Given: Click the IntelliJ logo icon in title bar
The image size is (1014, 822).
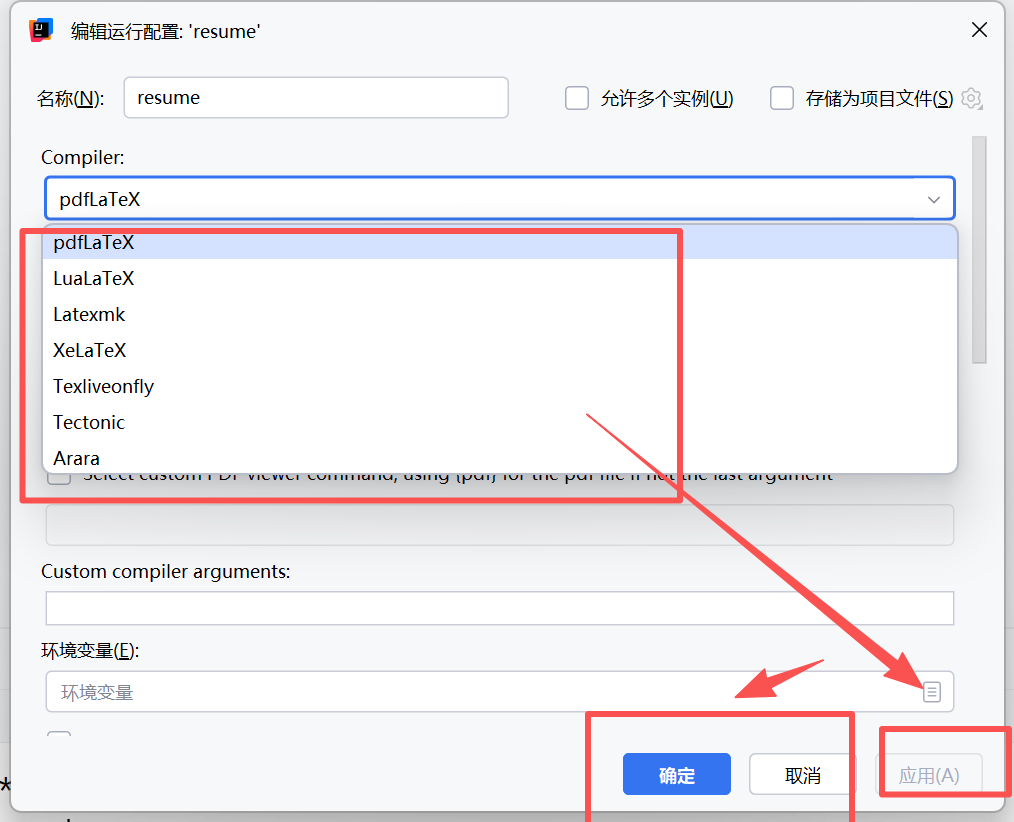Looking at the screenshot, I should click(x=41, y=30).
